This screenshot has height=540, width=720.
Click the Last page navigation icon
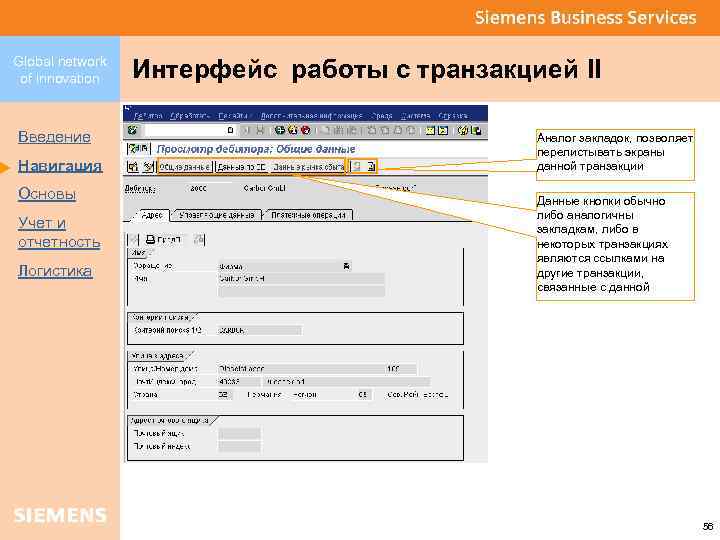411,130
